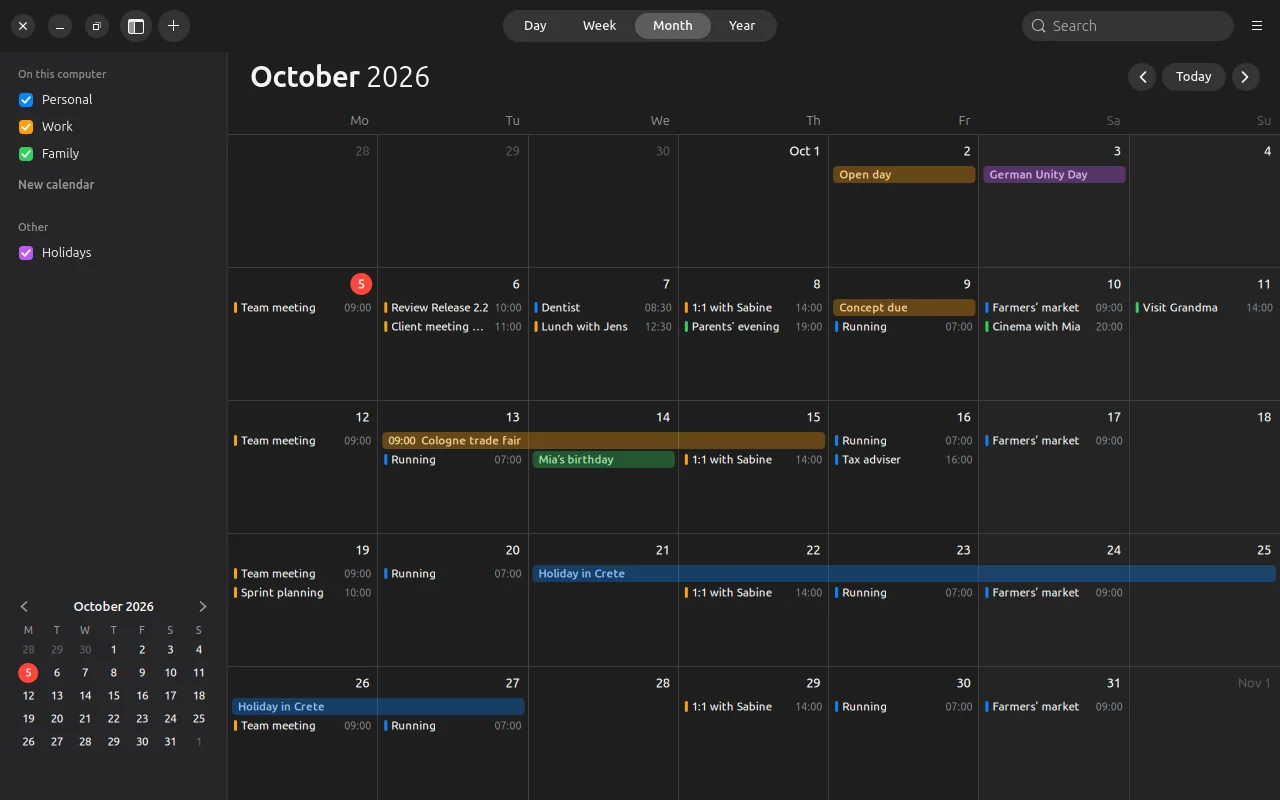This screenshot has width=1280, height=800.
Task: Select today's date 5 in mini calendar
Action: [x=28, y=673]
